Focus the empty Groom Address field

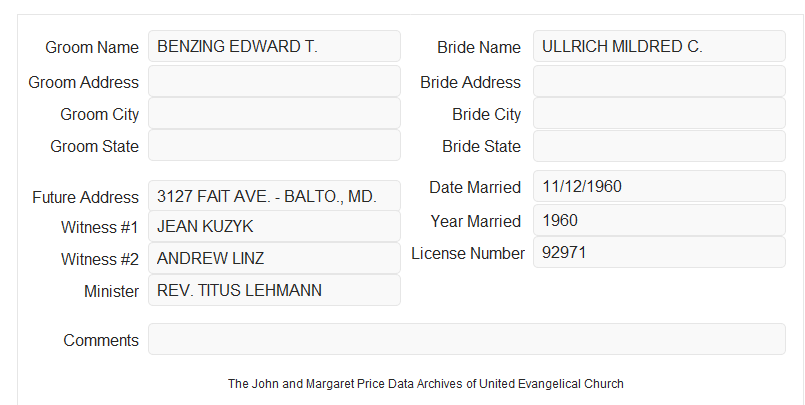coord(274,81)
